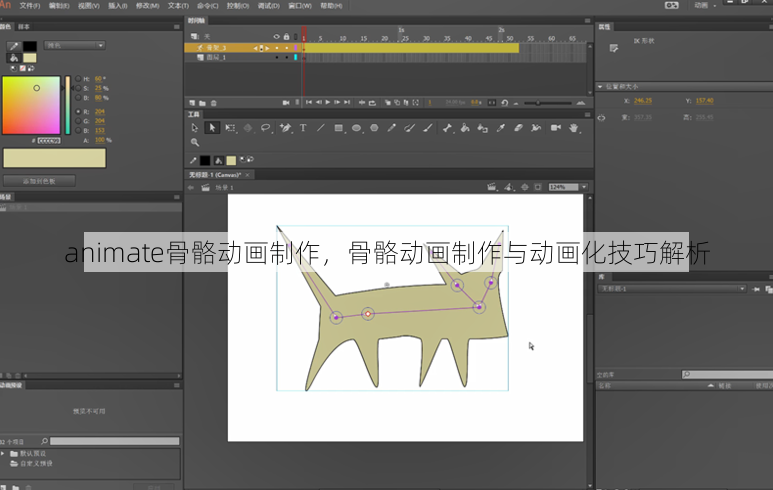Toggle onion skin in timeline
The image size is (773, 490).
[x=388, y=103]
